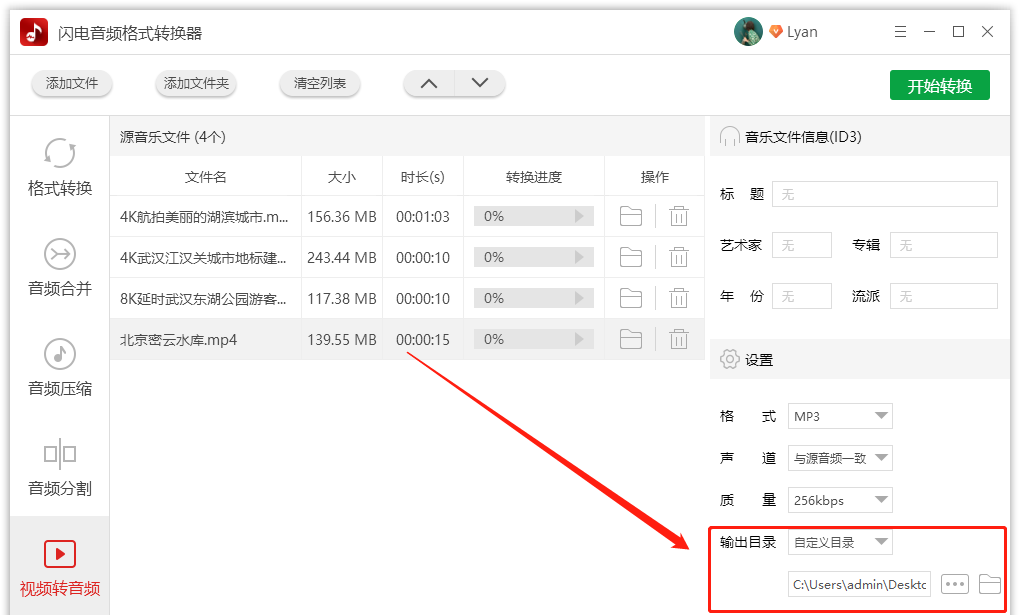The width and height of the screenshot is (1020, 616).
Task: Select the 视频转音频 video-to-audio tab
Action: pos(60,567)
